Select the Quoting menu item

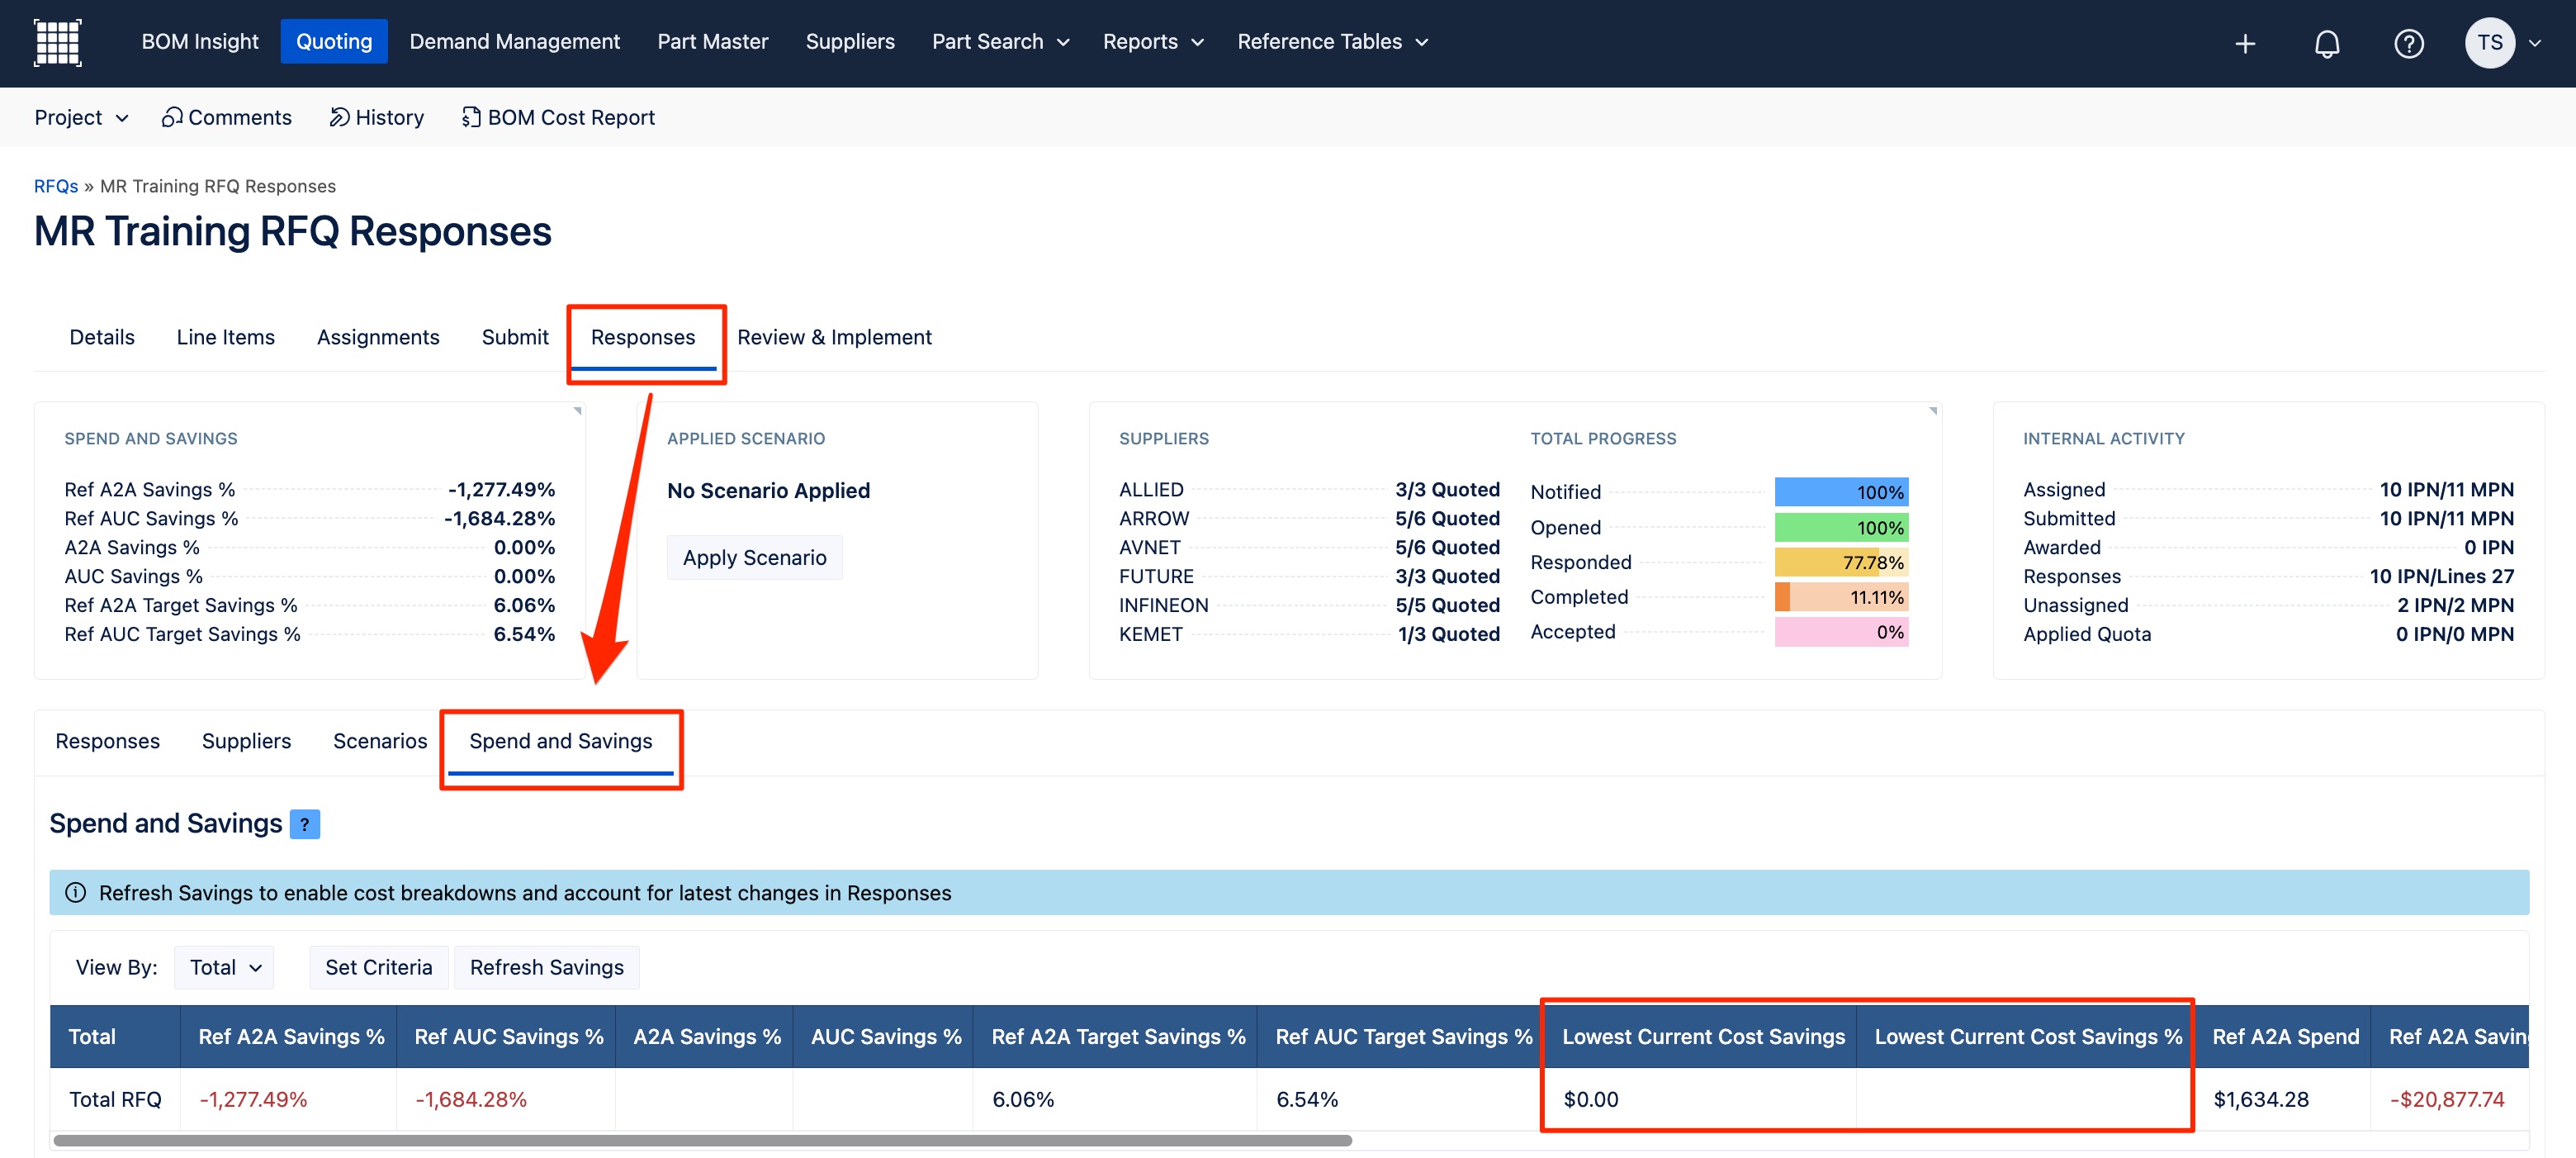[334, 42]
